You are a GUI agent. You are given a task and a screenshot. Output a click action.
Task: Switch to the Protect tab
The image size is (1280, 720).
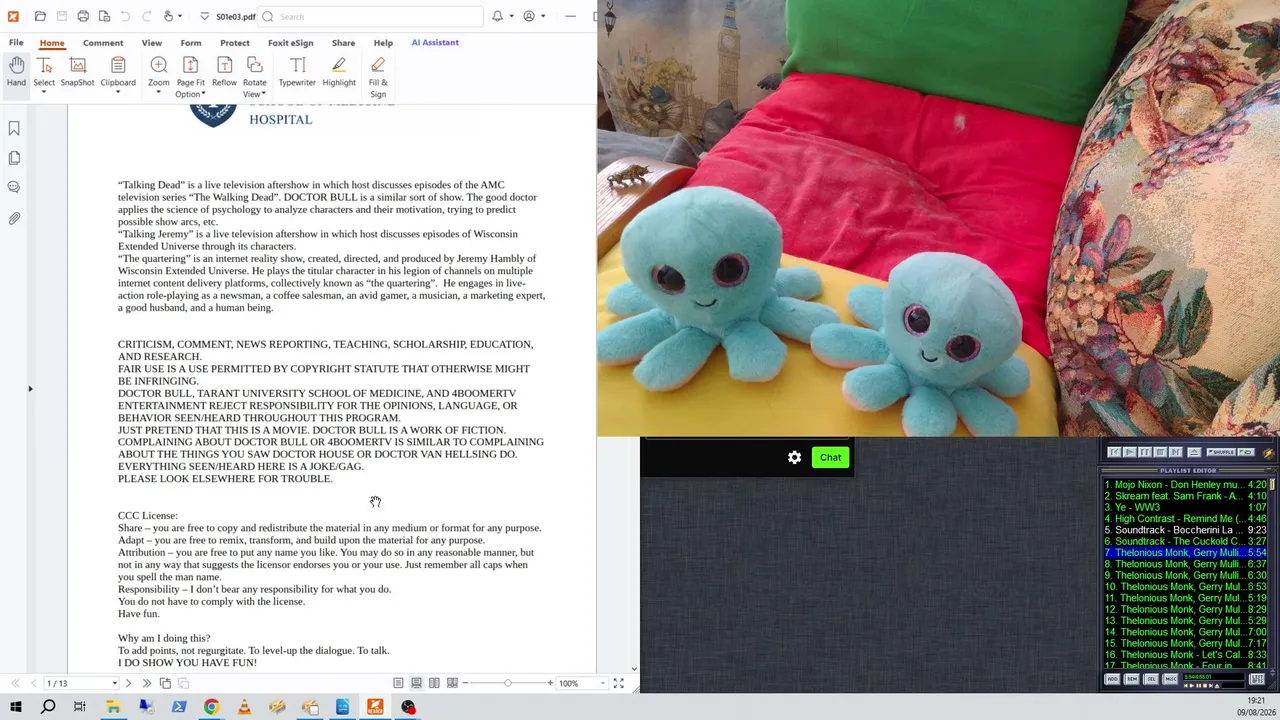[x=235, y=43]
